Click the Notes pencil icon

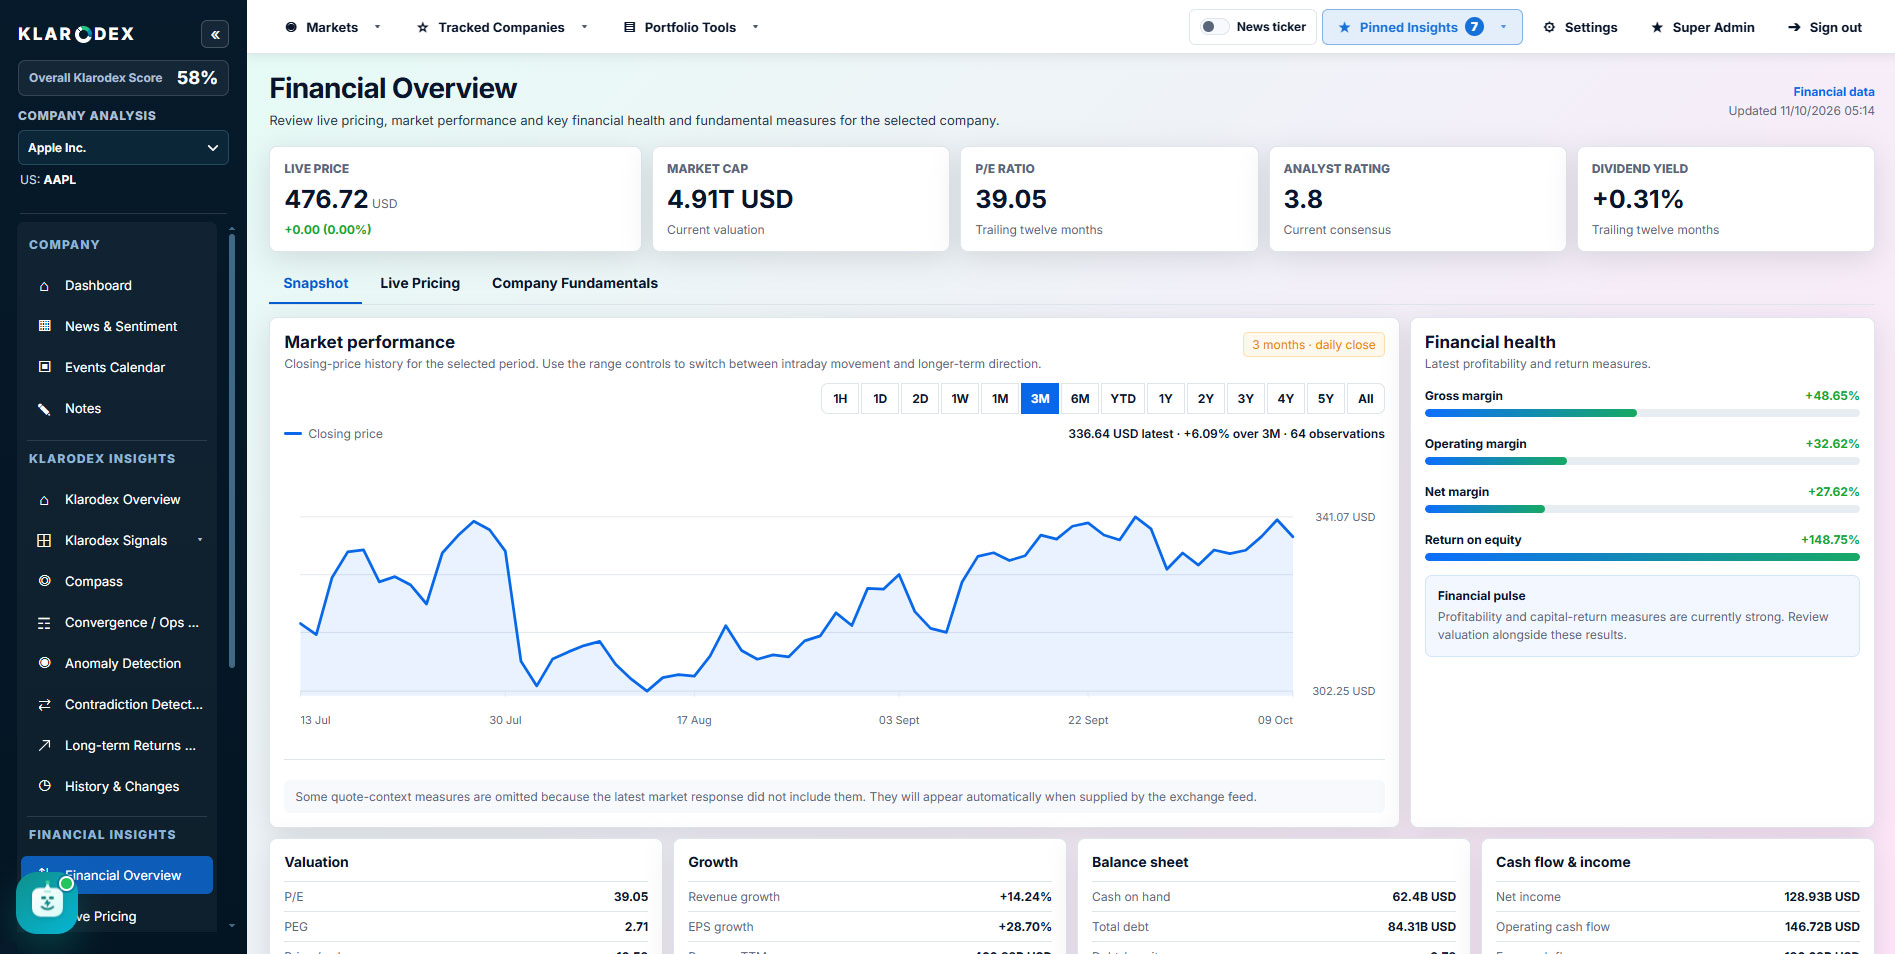click(44, 408)
